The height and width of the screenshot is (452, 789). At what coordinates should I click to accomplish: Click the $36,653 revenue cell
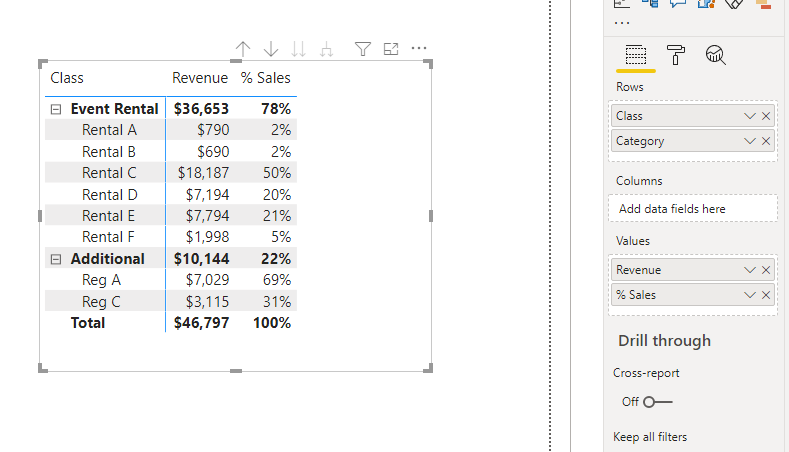pyautogui.click(x=201, y=109)
